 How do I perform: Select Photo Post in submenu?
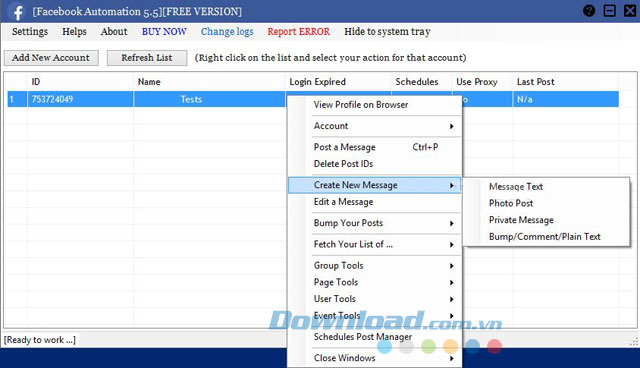click(x=547, y=204)
